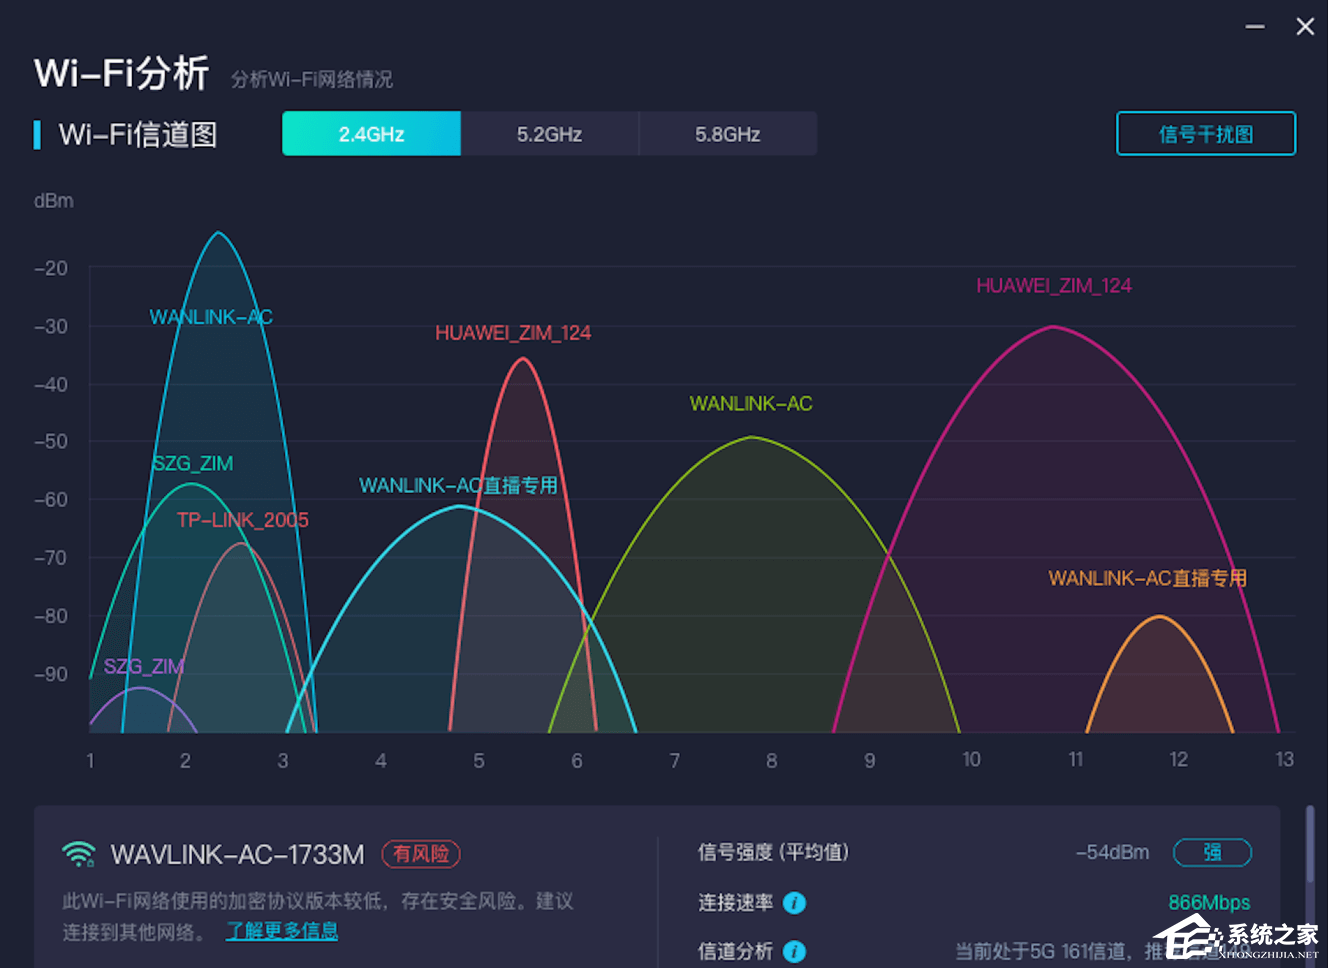Click the 866Mbps connection rate value

click(1209, 903)
